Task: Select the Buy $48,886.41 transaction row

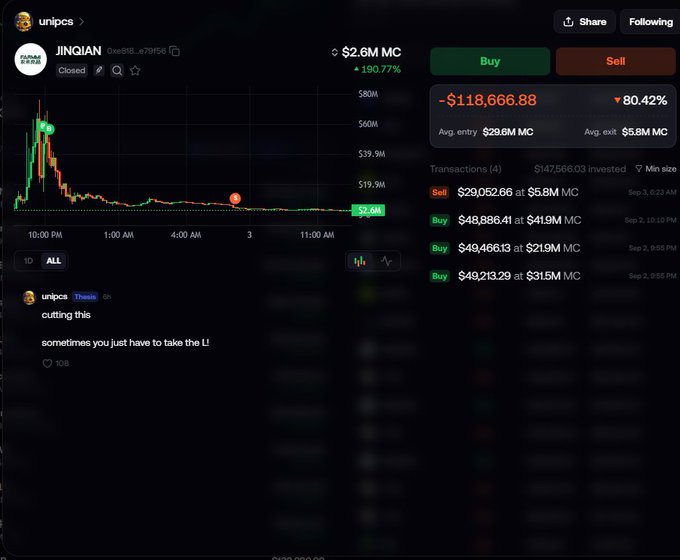Action: pos(552,220)
